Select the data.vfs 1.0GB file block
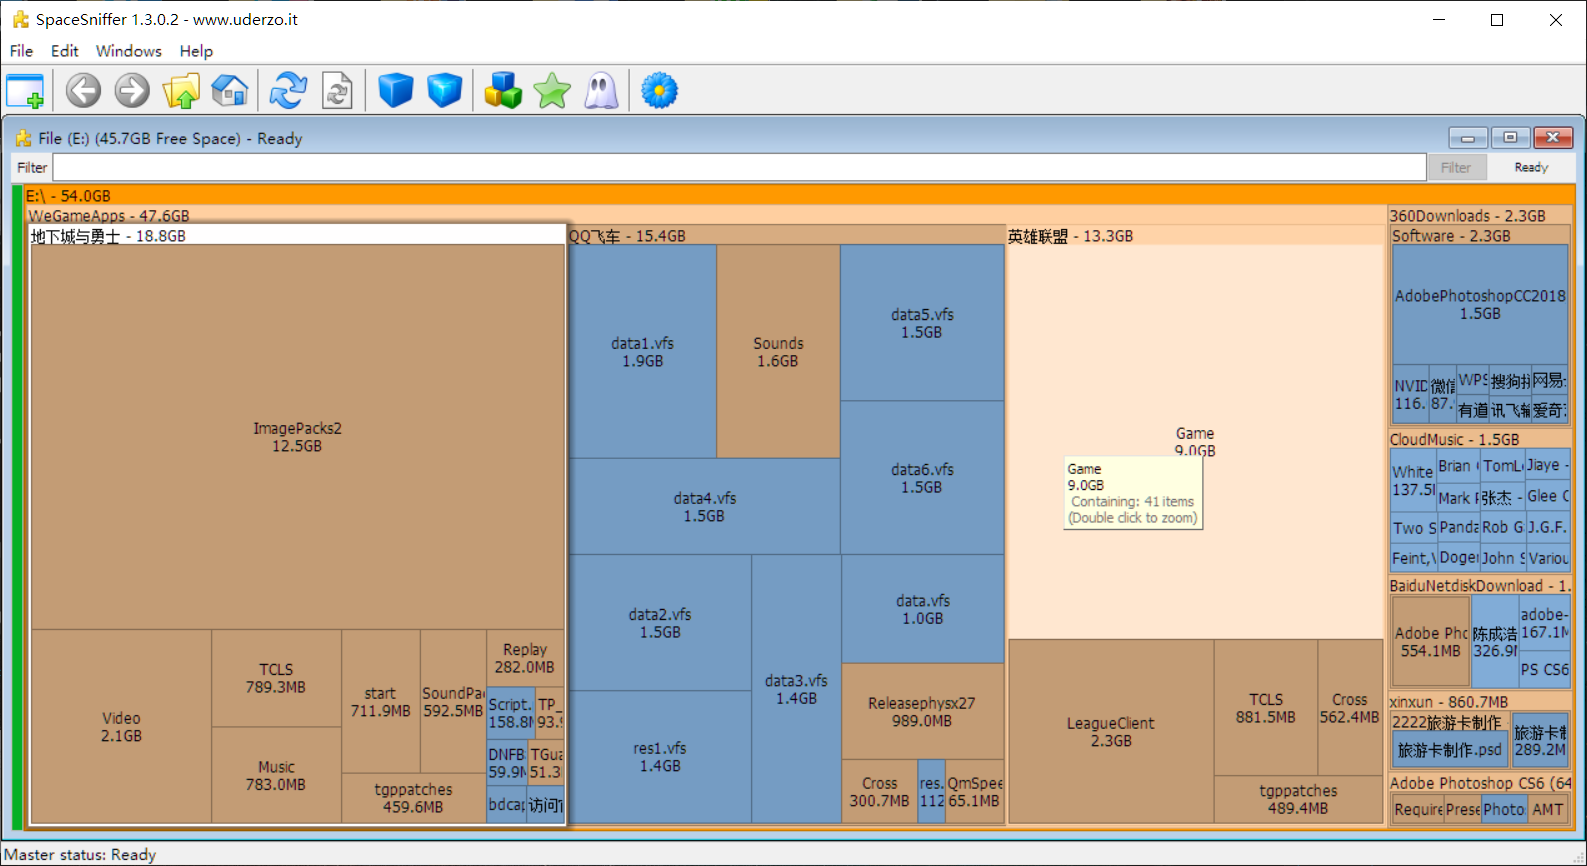Image resolution: width=1587 pixels, height=866 pixels. pos(922,609)
